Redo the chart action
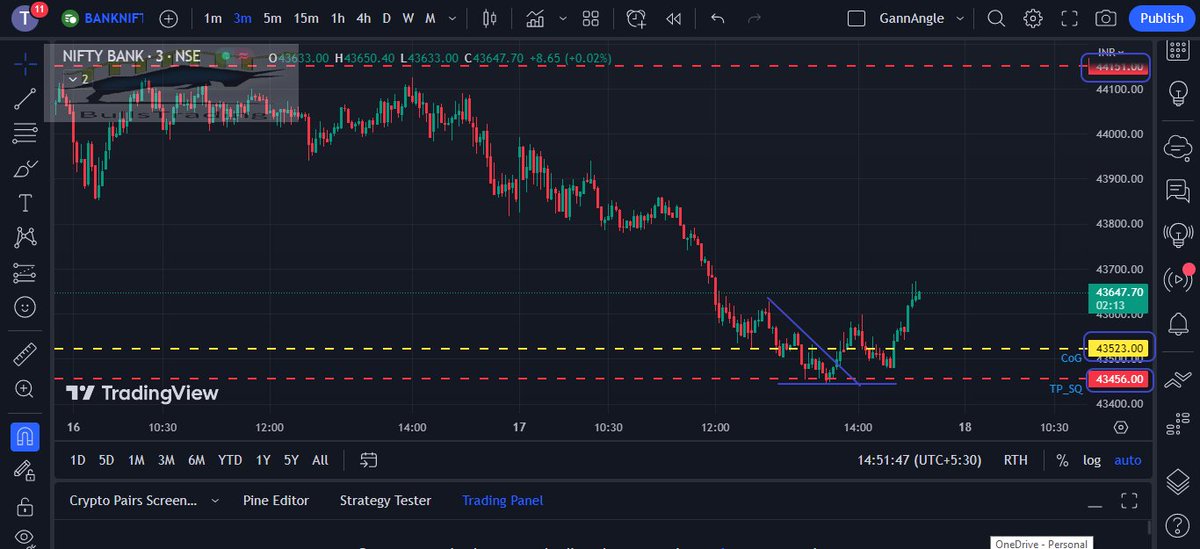The height and width of the screenshot is (549, 1200). (752, 18)
